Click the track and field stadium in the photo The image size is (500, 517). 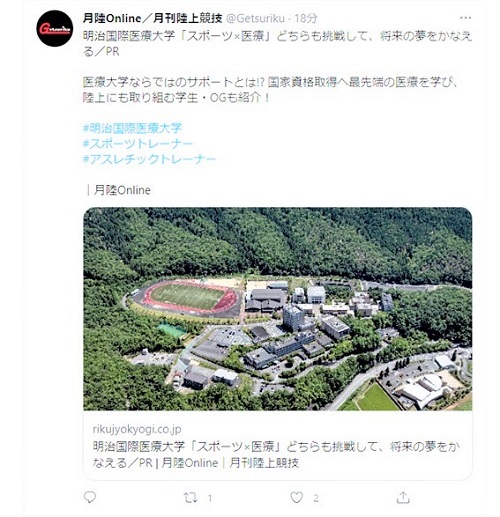pyautogui.click(x=187, y=298)
